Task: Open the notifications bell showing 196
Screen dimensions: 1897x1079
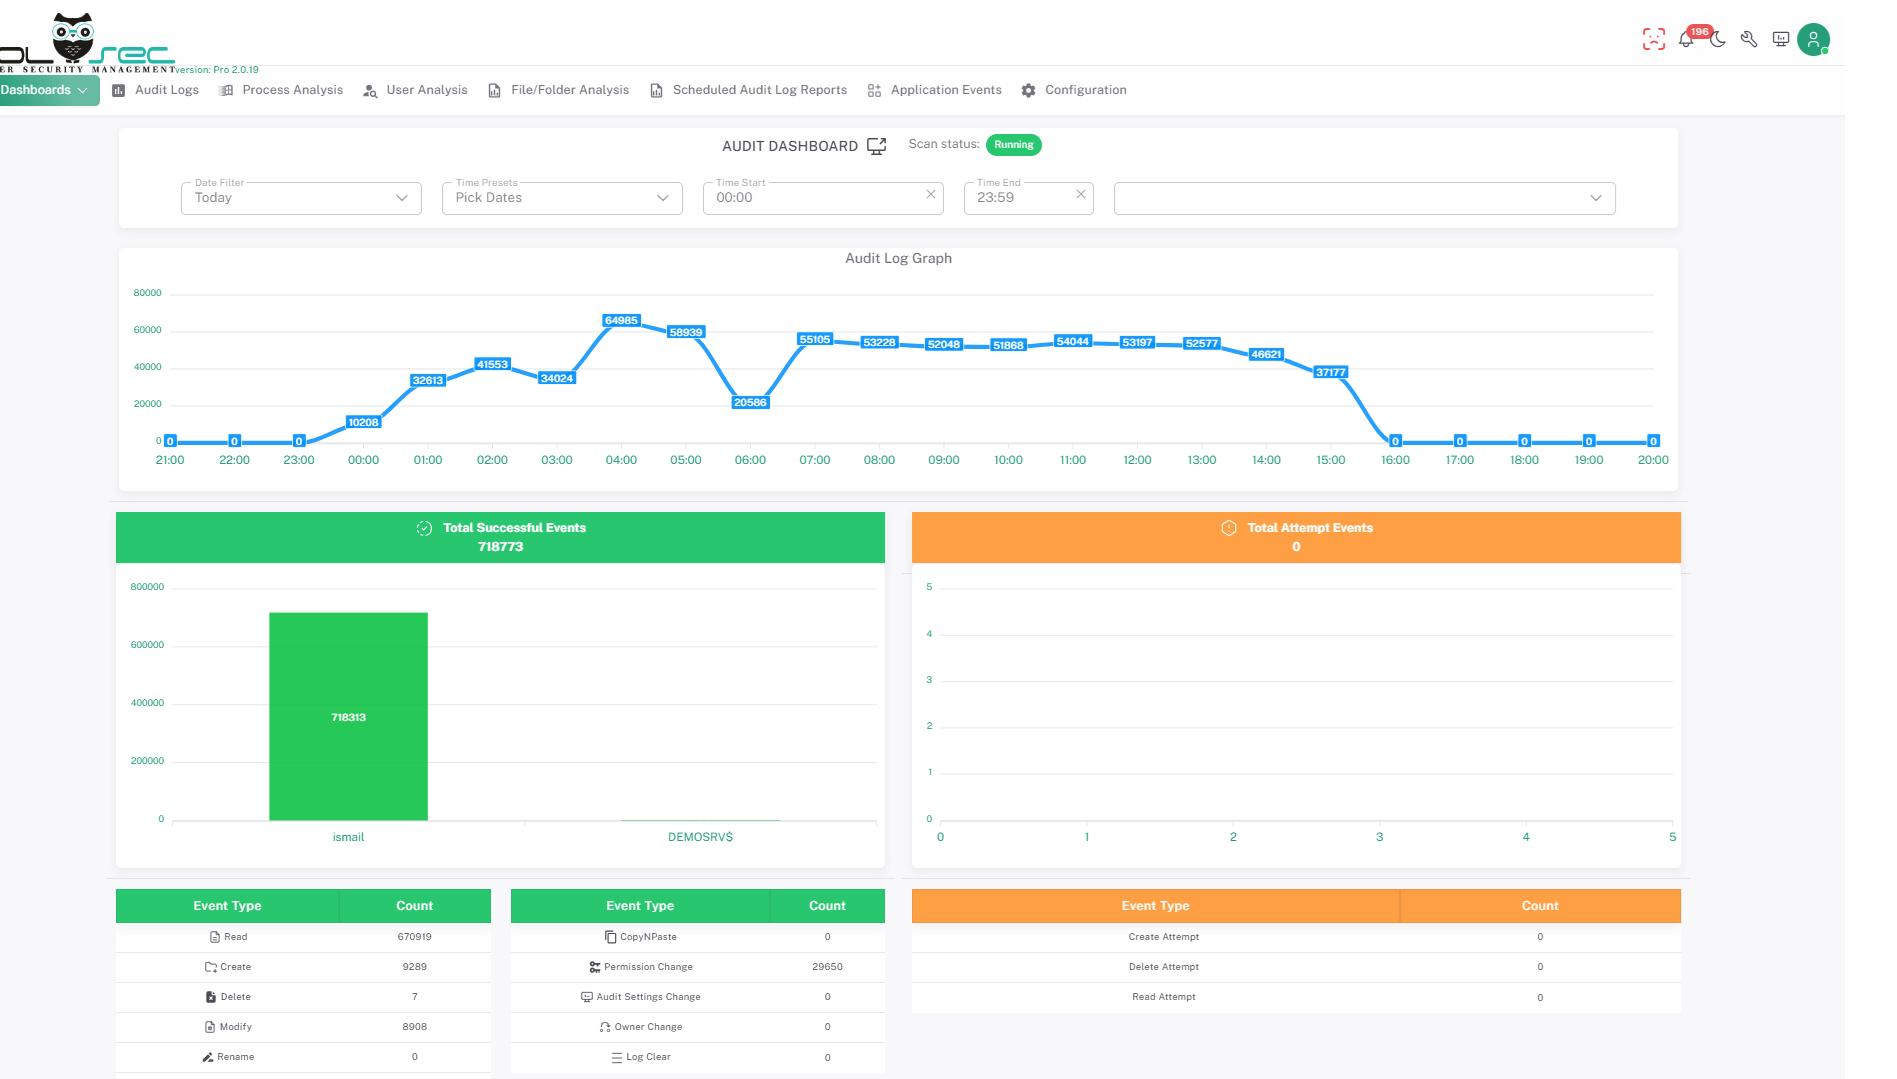Action: click(1686, 40)
